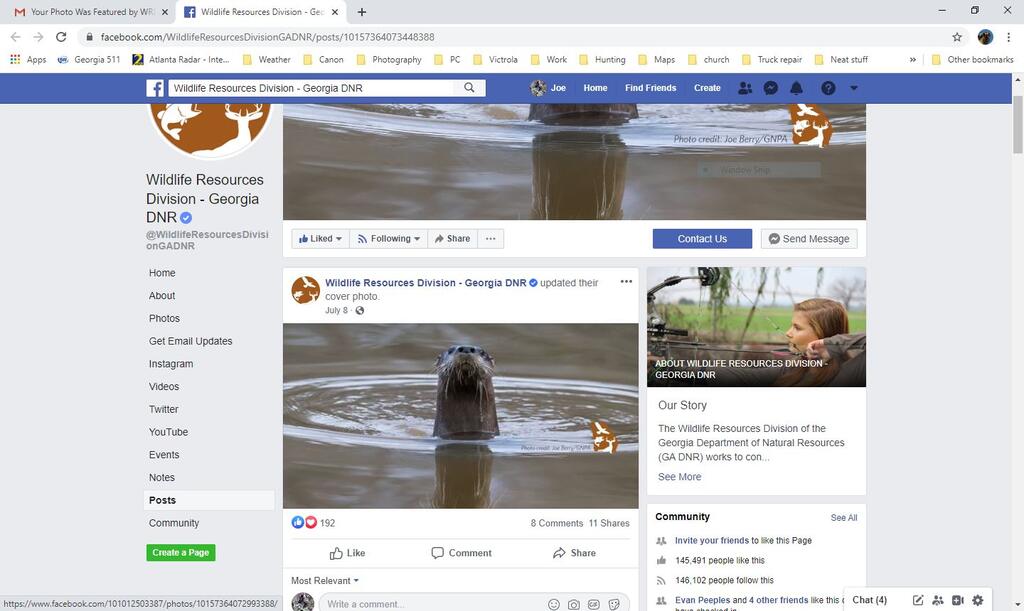Reload the page
1024x611 pixels.
tap(61, 37)
